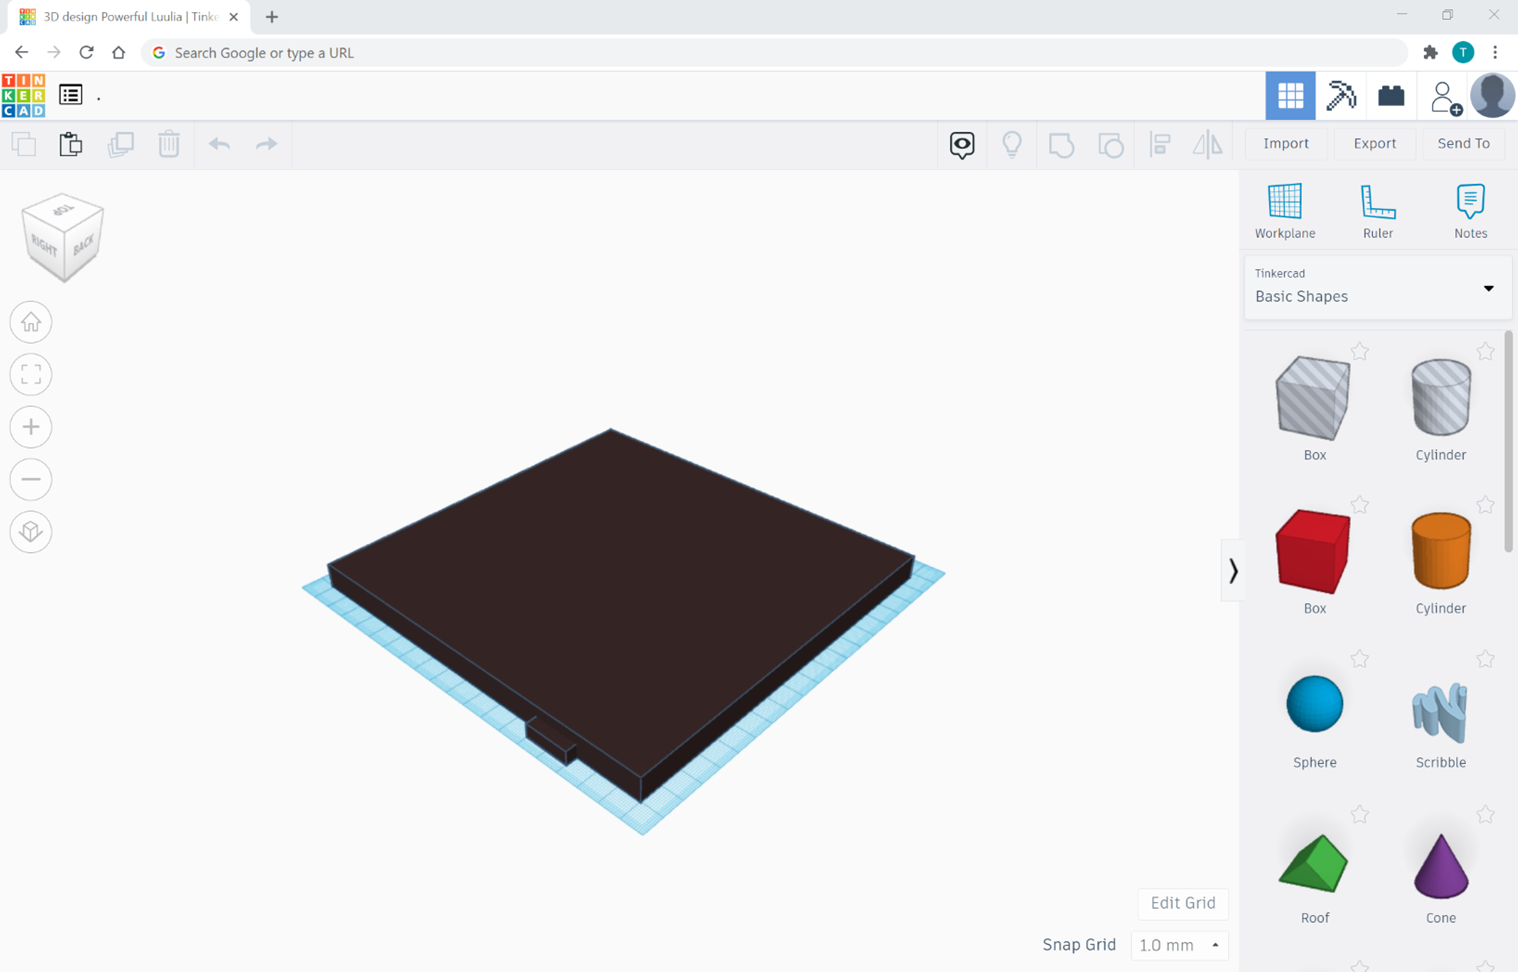The height and width of the screenshot is (972, 1518).
Task: Click the Home view button
Action: click(31, 322)
